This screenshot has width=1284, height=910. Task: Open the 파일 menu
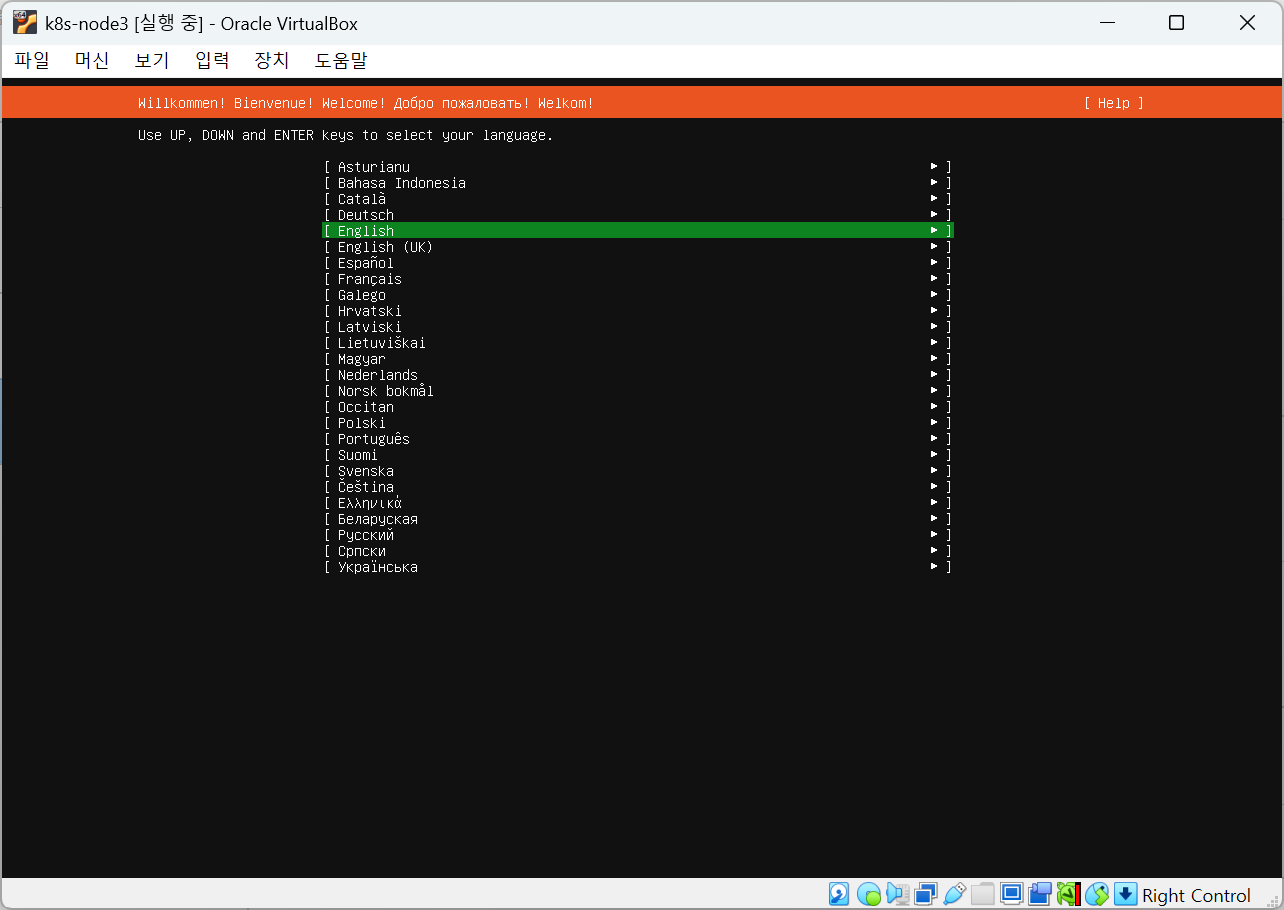click(32, 60)
